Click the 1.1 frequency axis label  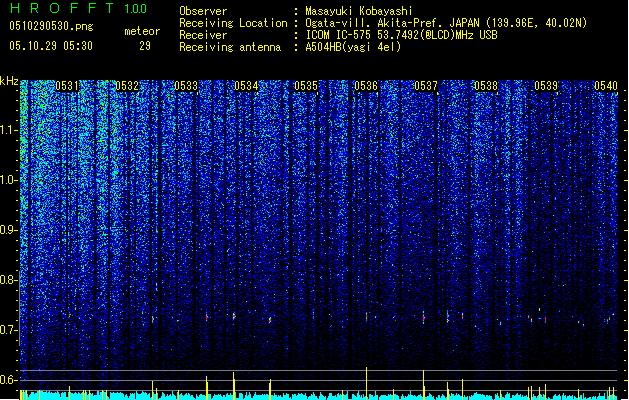point(8,130)
